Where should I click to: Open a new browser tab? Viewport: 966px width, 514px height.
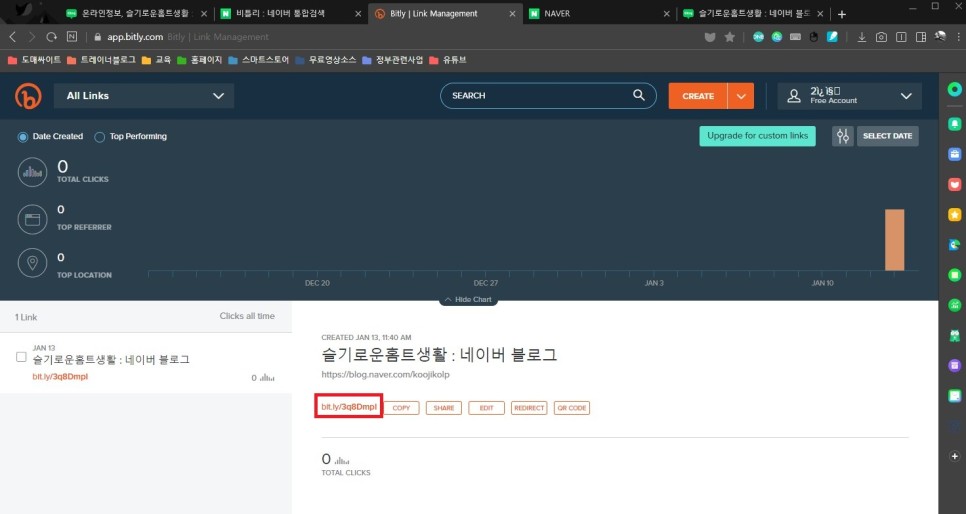[x=842, y=14]
